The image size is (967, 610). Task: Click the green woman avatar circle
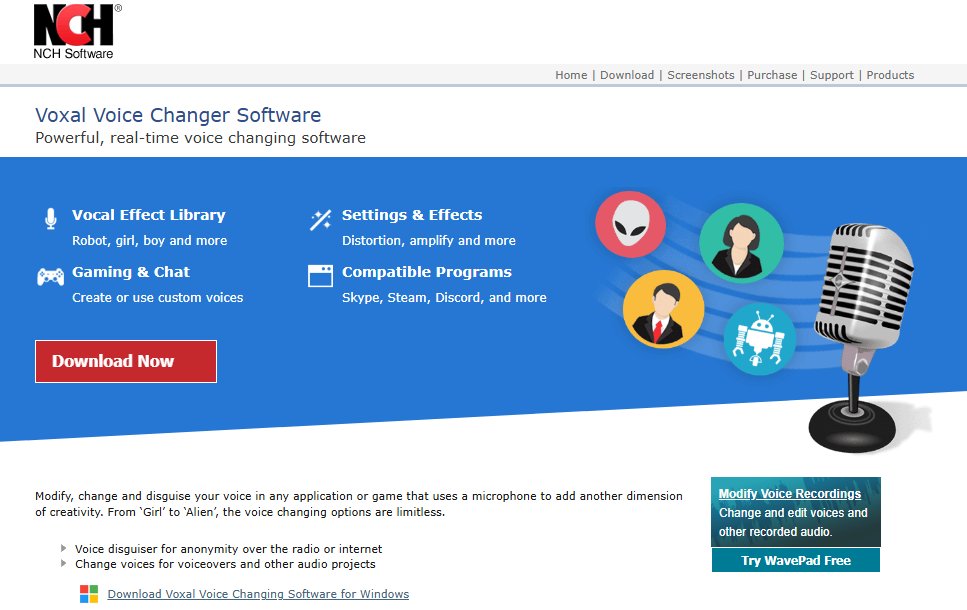pos(741,243)
